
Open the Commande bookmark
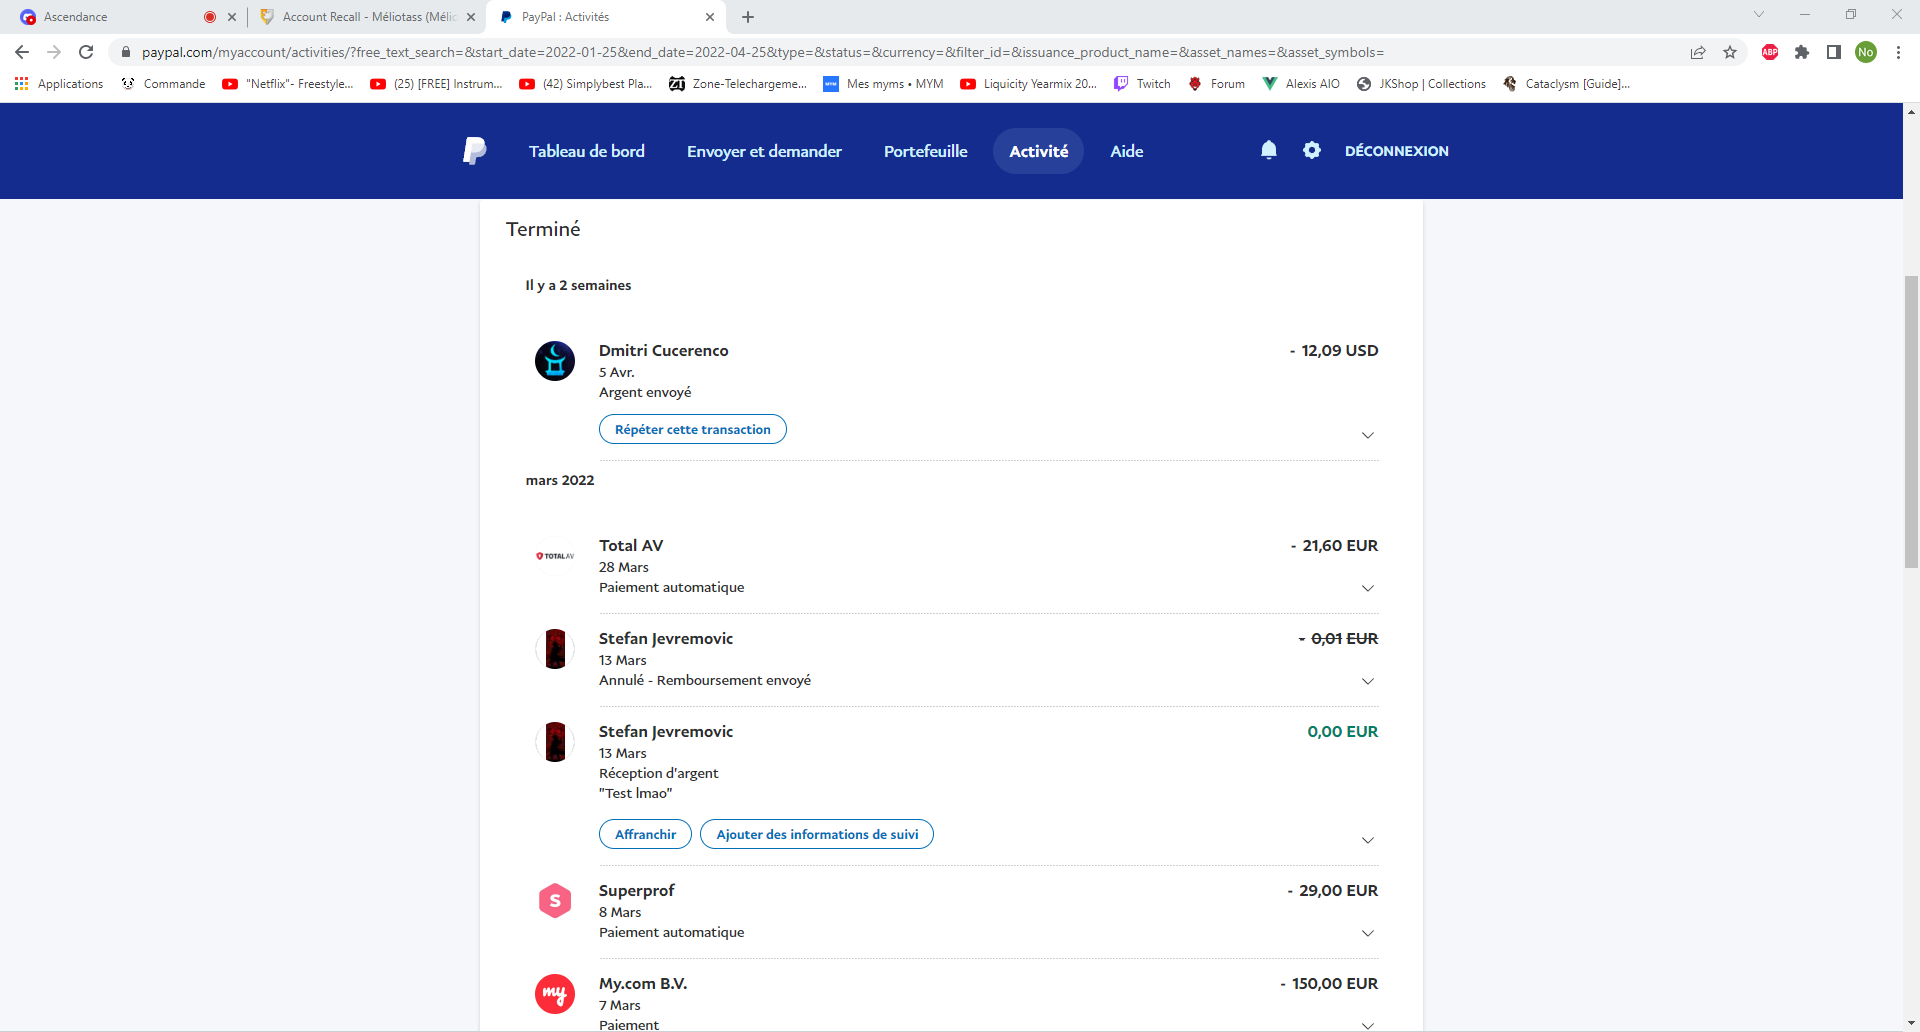[x=163, y=84]
